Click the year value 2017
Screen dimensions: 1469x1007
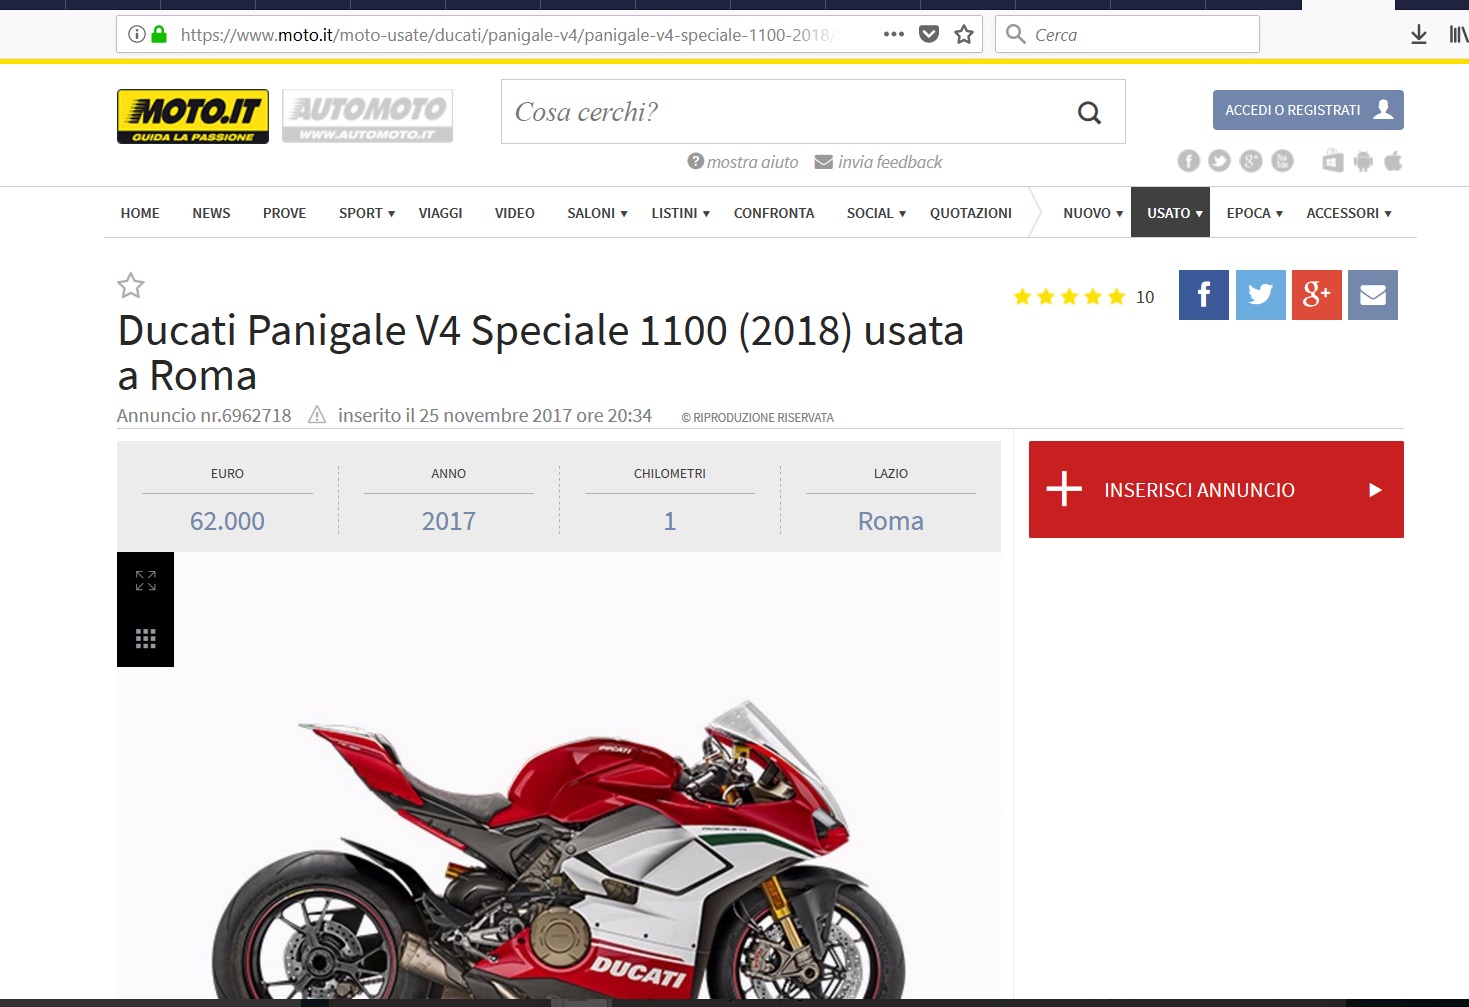449,521
